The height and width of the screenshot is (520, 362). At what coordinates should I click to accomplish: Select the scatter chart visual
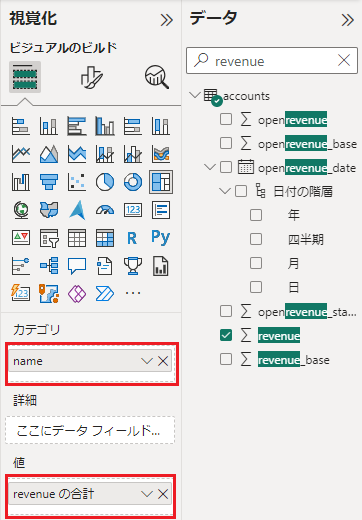pos(77,182)
